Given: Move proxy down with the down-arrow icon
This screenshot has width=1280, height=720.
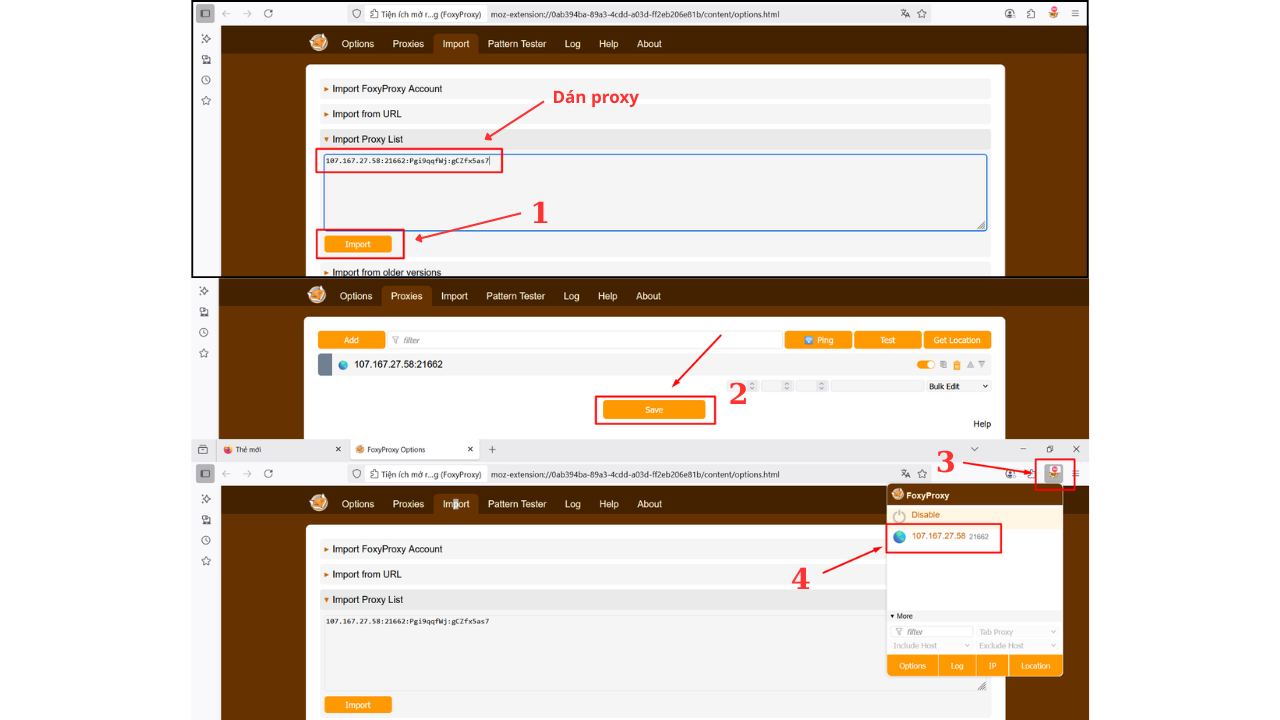Looking at the screenshot, I should 981,365.
